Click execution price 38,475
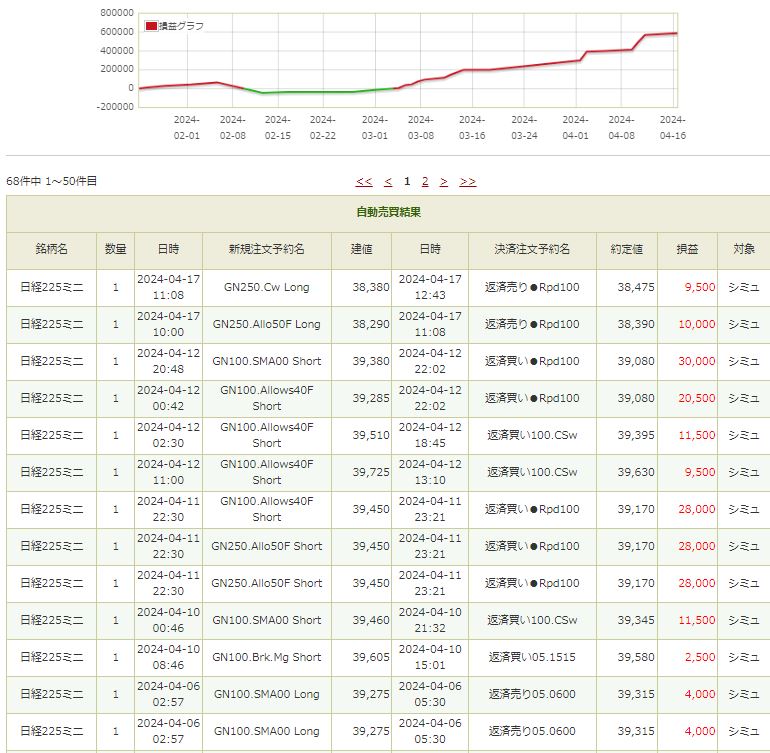Viewport: 770px width, 753px height. [636, 287]
